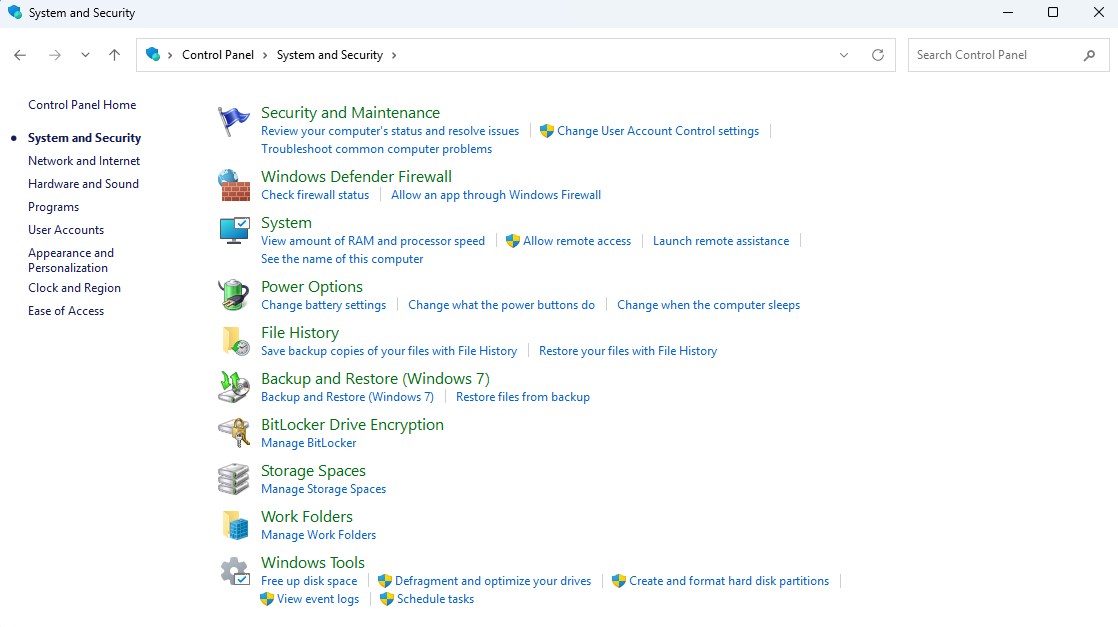The height and width of the screenshot is (627, 1118).
Task: Click the Power Options battery icon
Action: (x=233, y=294)
